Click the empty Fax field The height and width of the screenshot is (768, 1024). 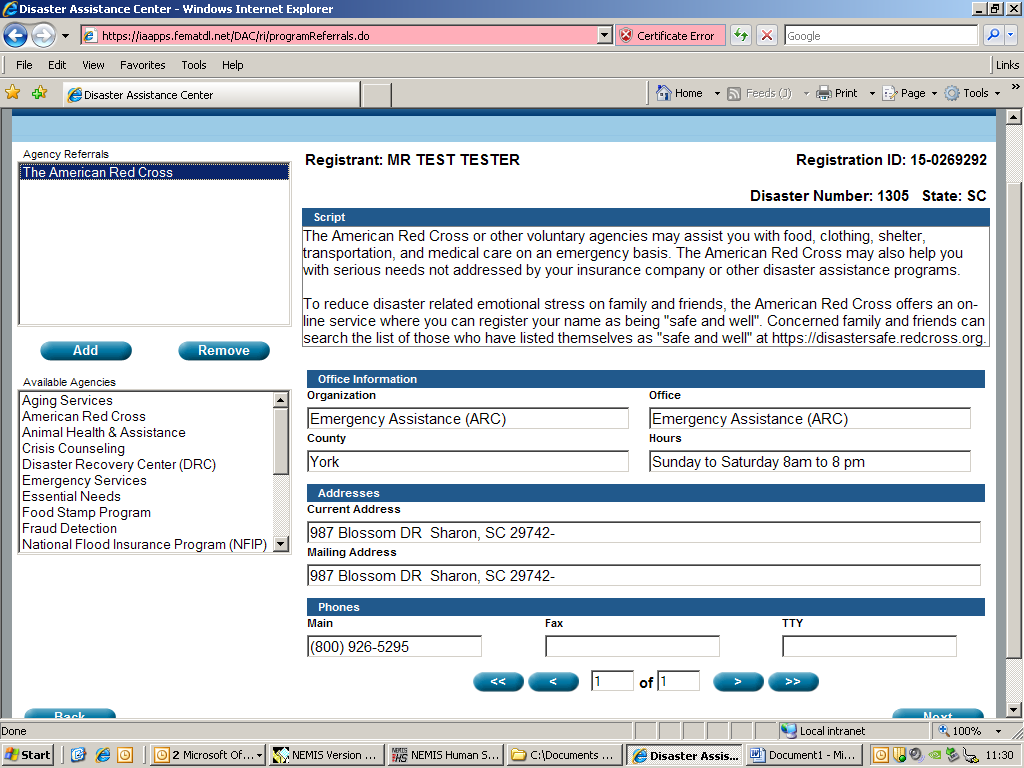pyautogui.click(x=632, y=647)
